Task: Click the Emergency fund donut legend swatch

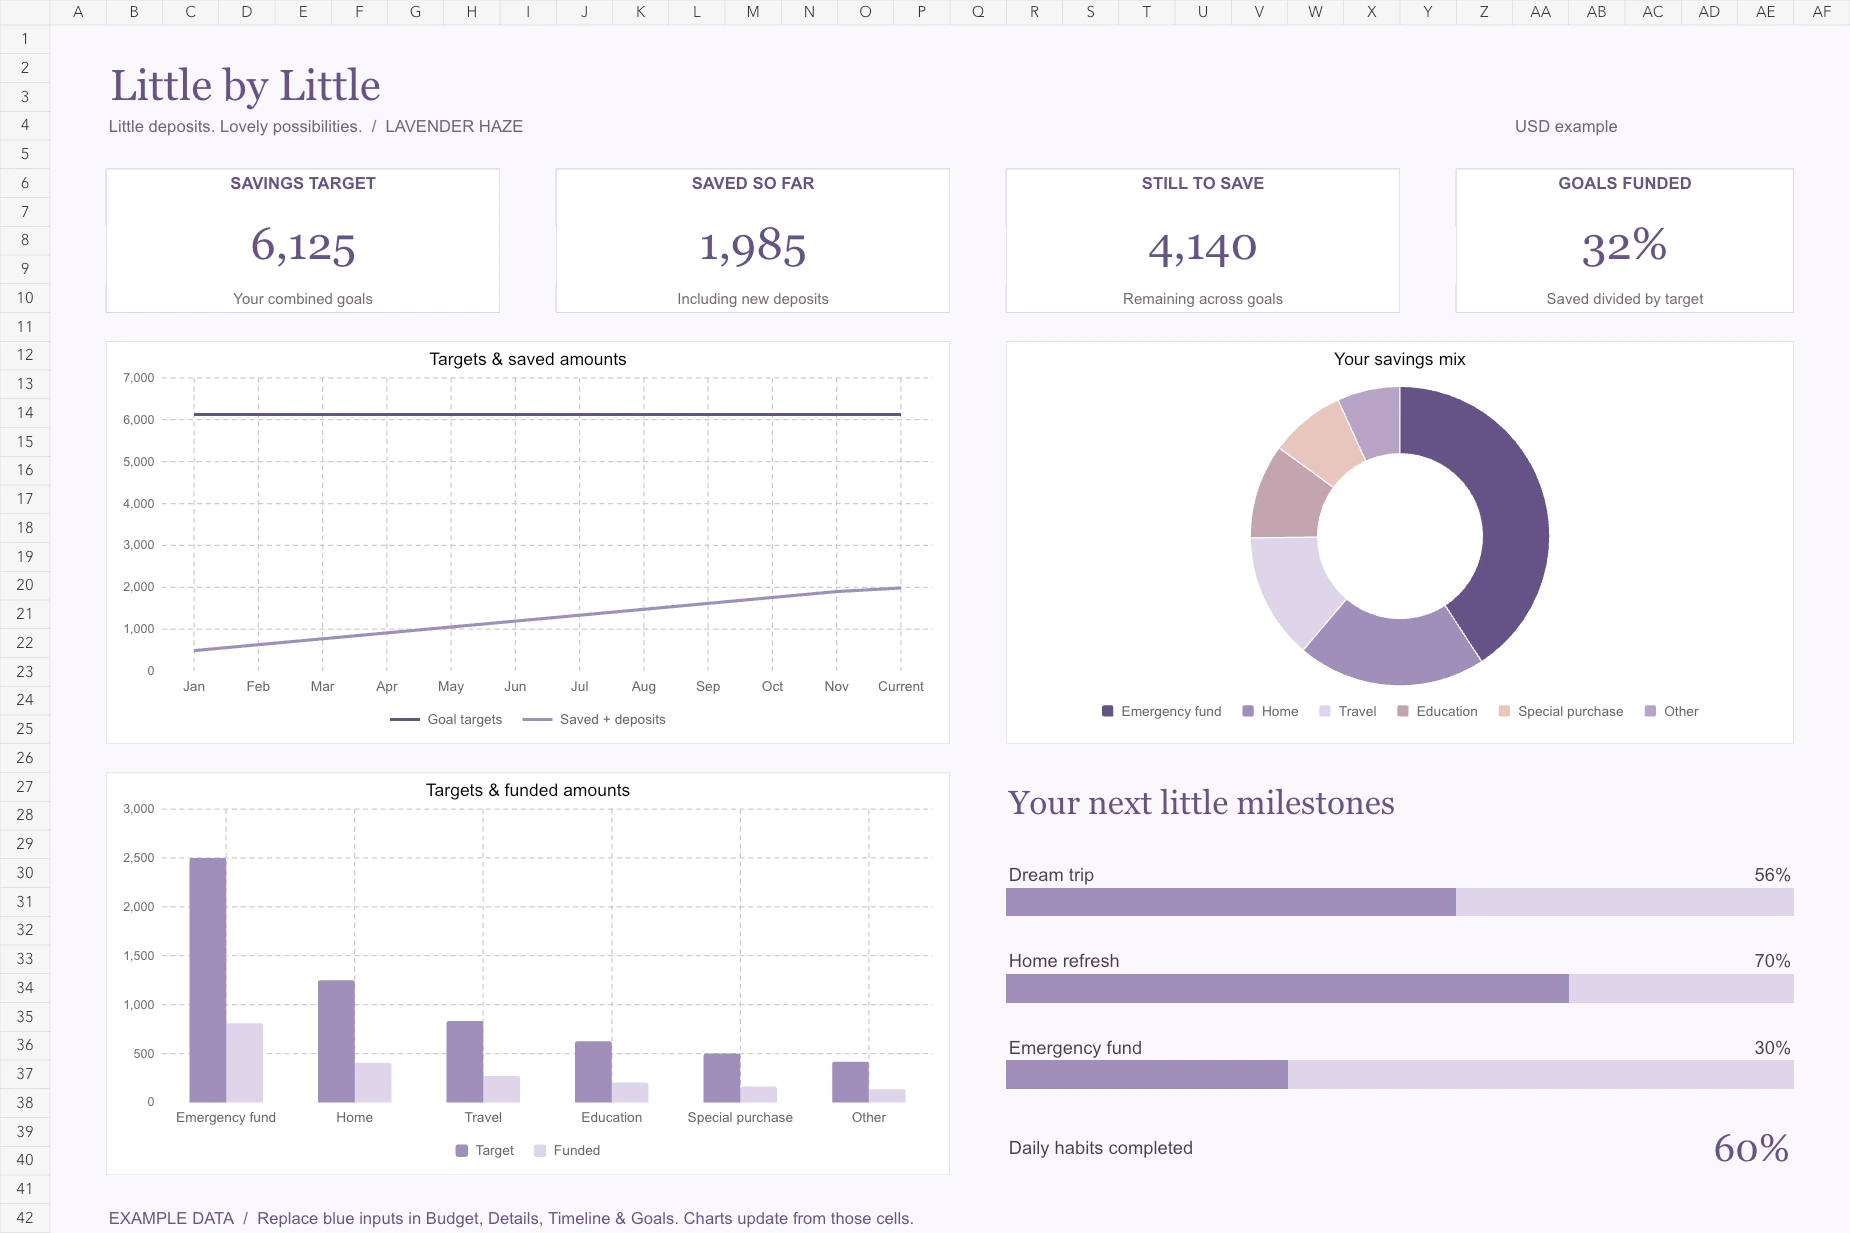Action: tap(1107, 711)
